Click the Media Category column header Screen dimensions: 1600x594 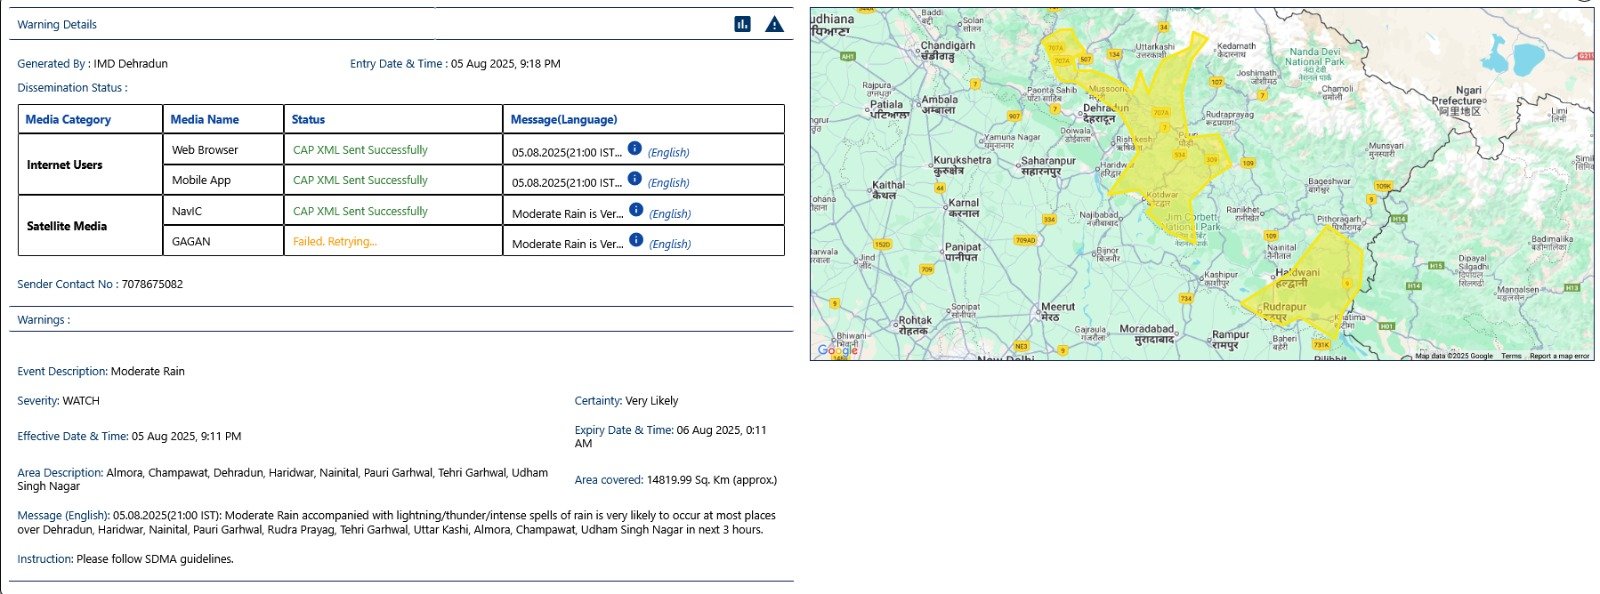pyautogui.click(x=68, y=119)
